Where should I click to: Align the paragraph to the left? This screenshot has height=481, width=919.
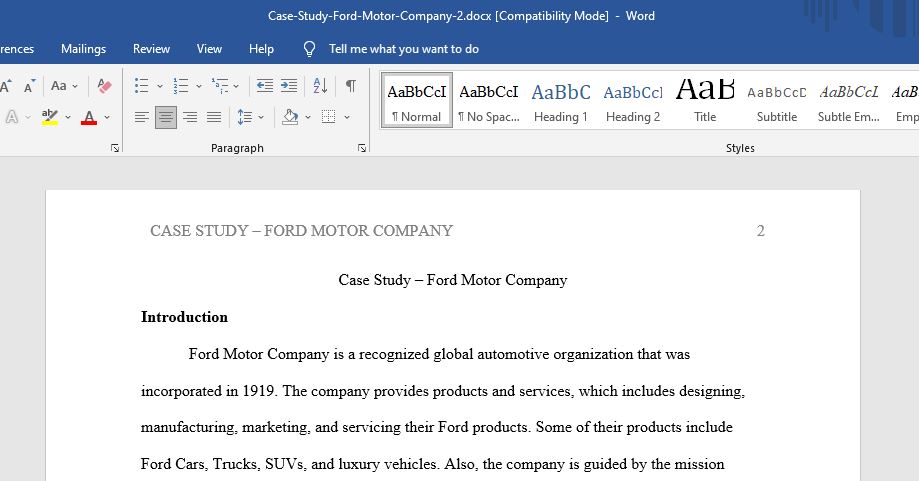click(x=141, y=117)
